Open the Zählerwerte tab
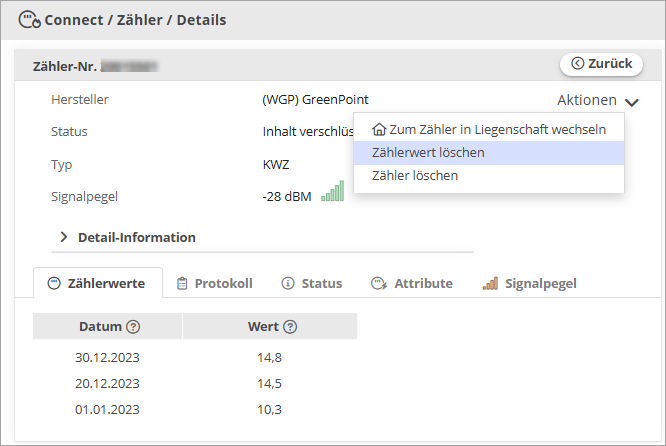666x446 pixels. pyautogui.click(x=98, y=283)
